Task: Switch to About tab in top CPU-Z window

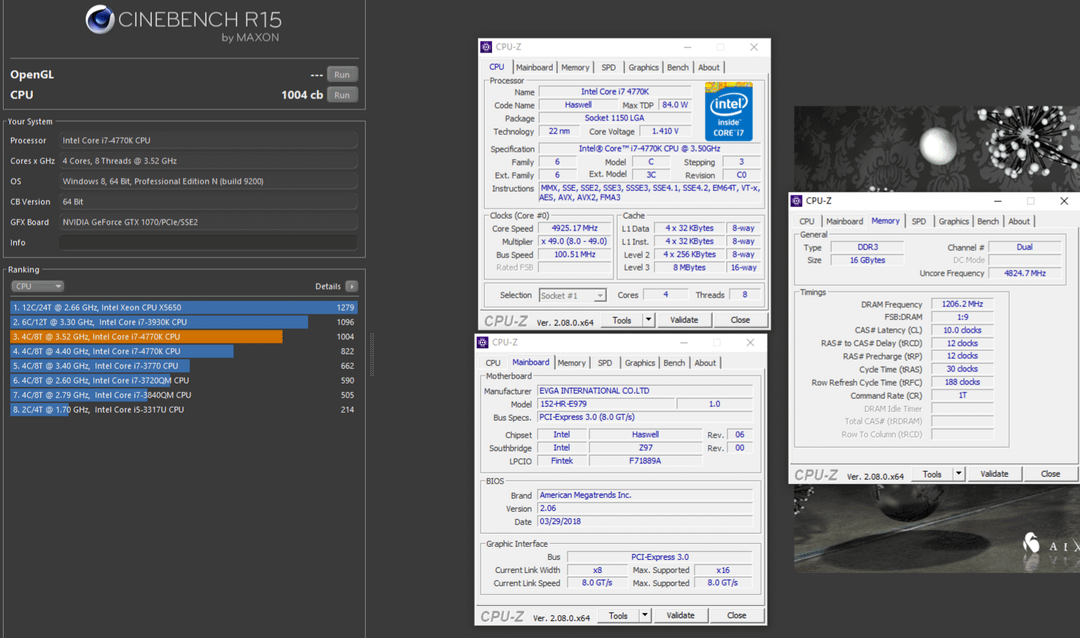Action: (709, 68)
